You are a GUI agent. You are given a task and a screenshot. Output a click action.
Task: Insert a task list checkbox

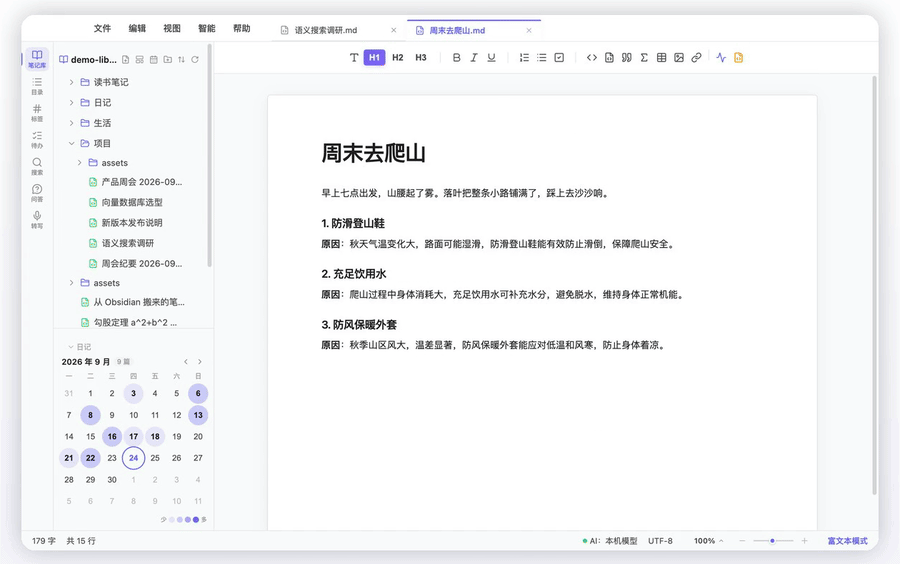point(559,57)
